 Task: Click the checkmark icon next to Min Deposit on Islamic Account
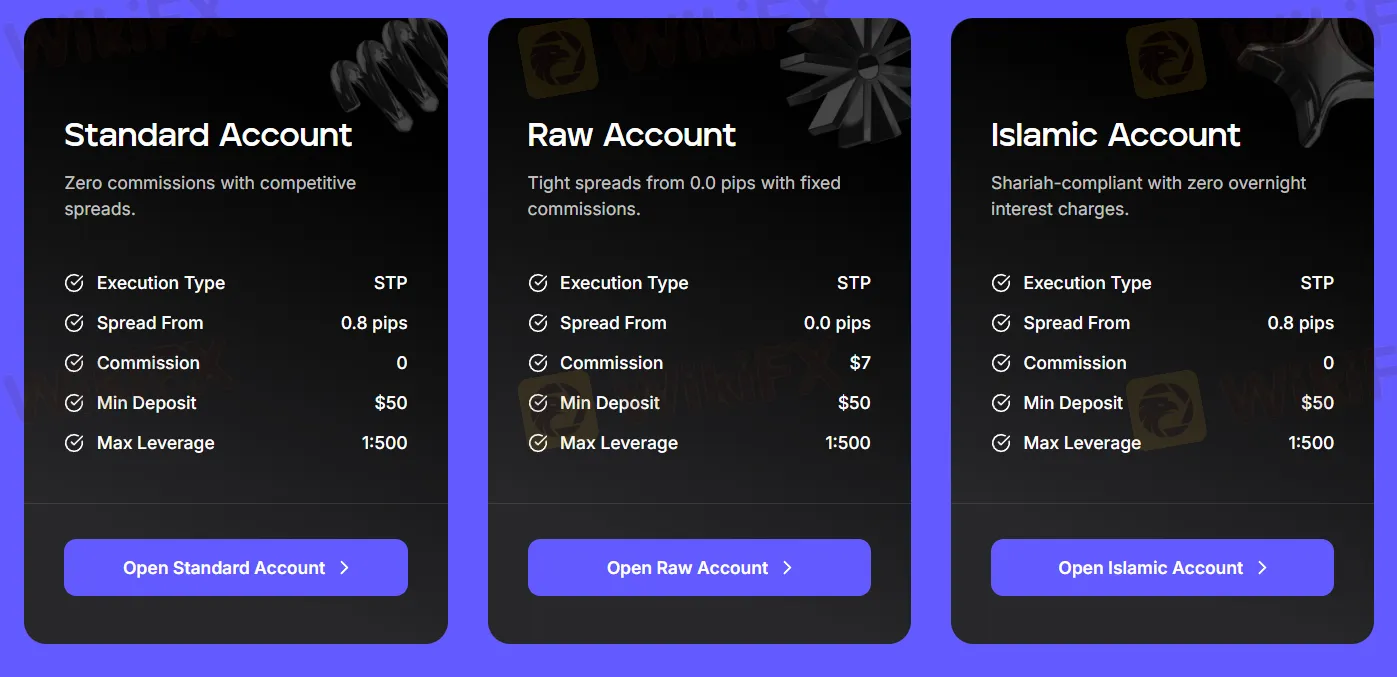point(1001,403)
